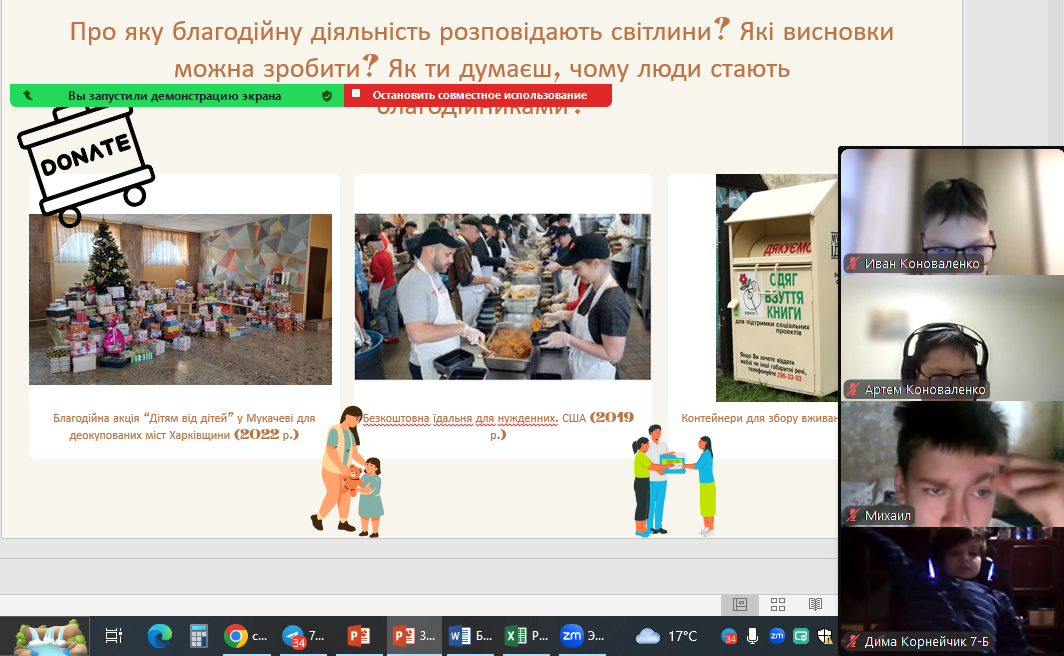Click the muted mic icon beside Михаил
Viewport: 1064px width, 656px height.
click(x=853, y=516)
